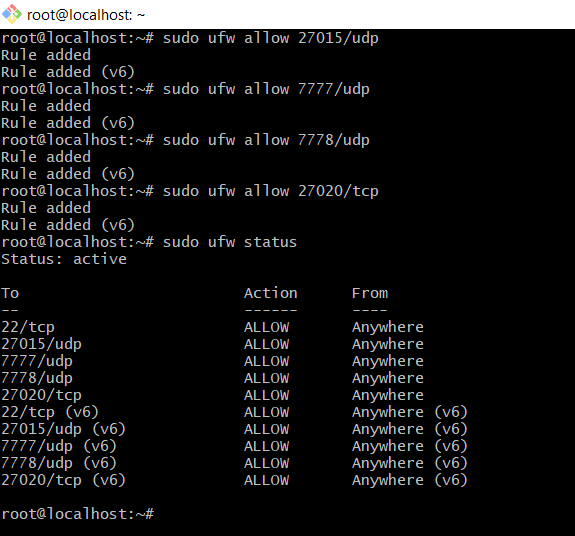Click ALLOW in the 7778/udp (v6) row
Screen dimensions: 575x536
tap(266, 463)
